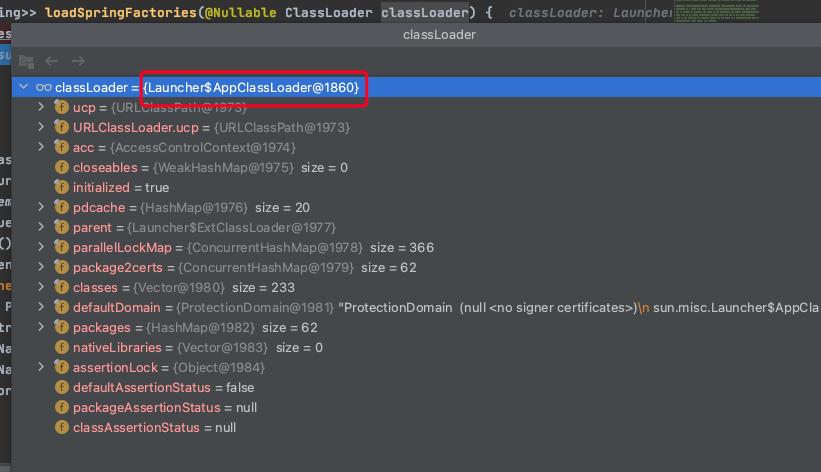Expand the parallelLockMap node
This screenshot has height=472, width=821.
(x=41, y=248)
